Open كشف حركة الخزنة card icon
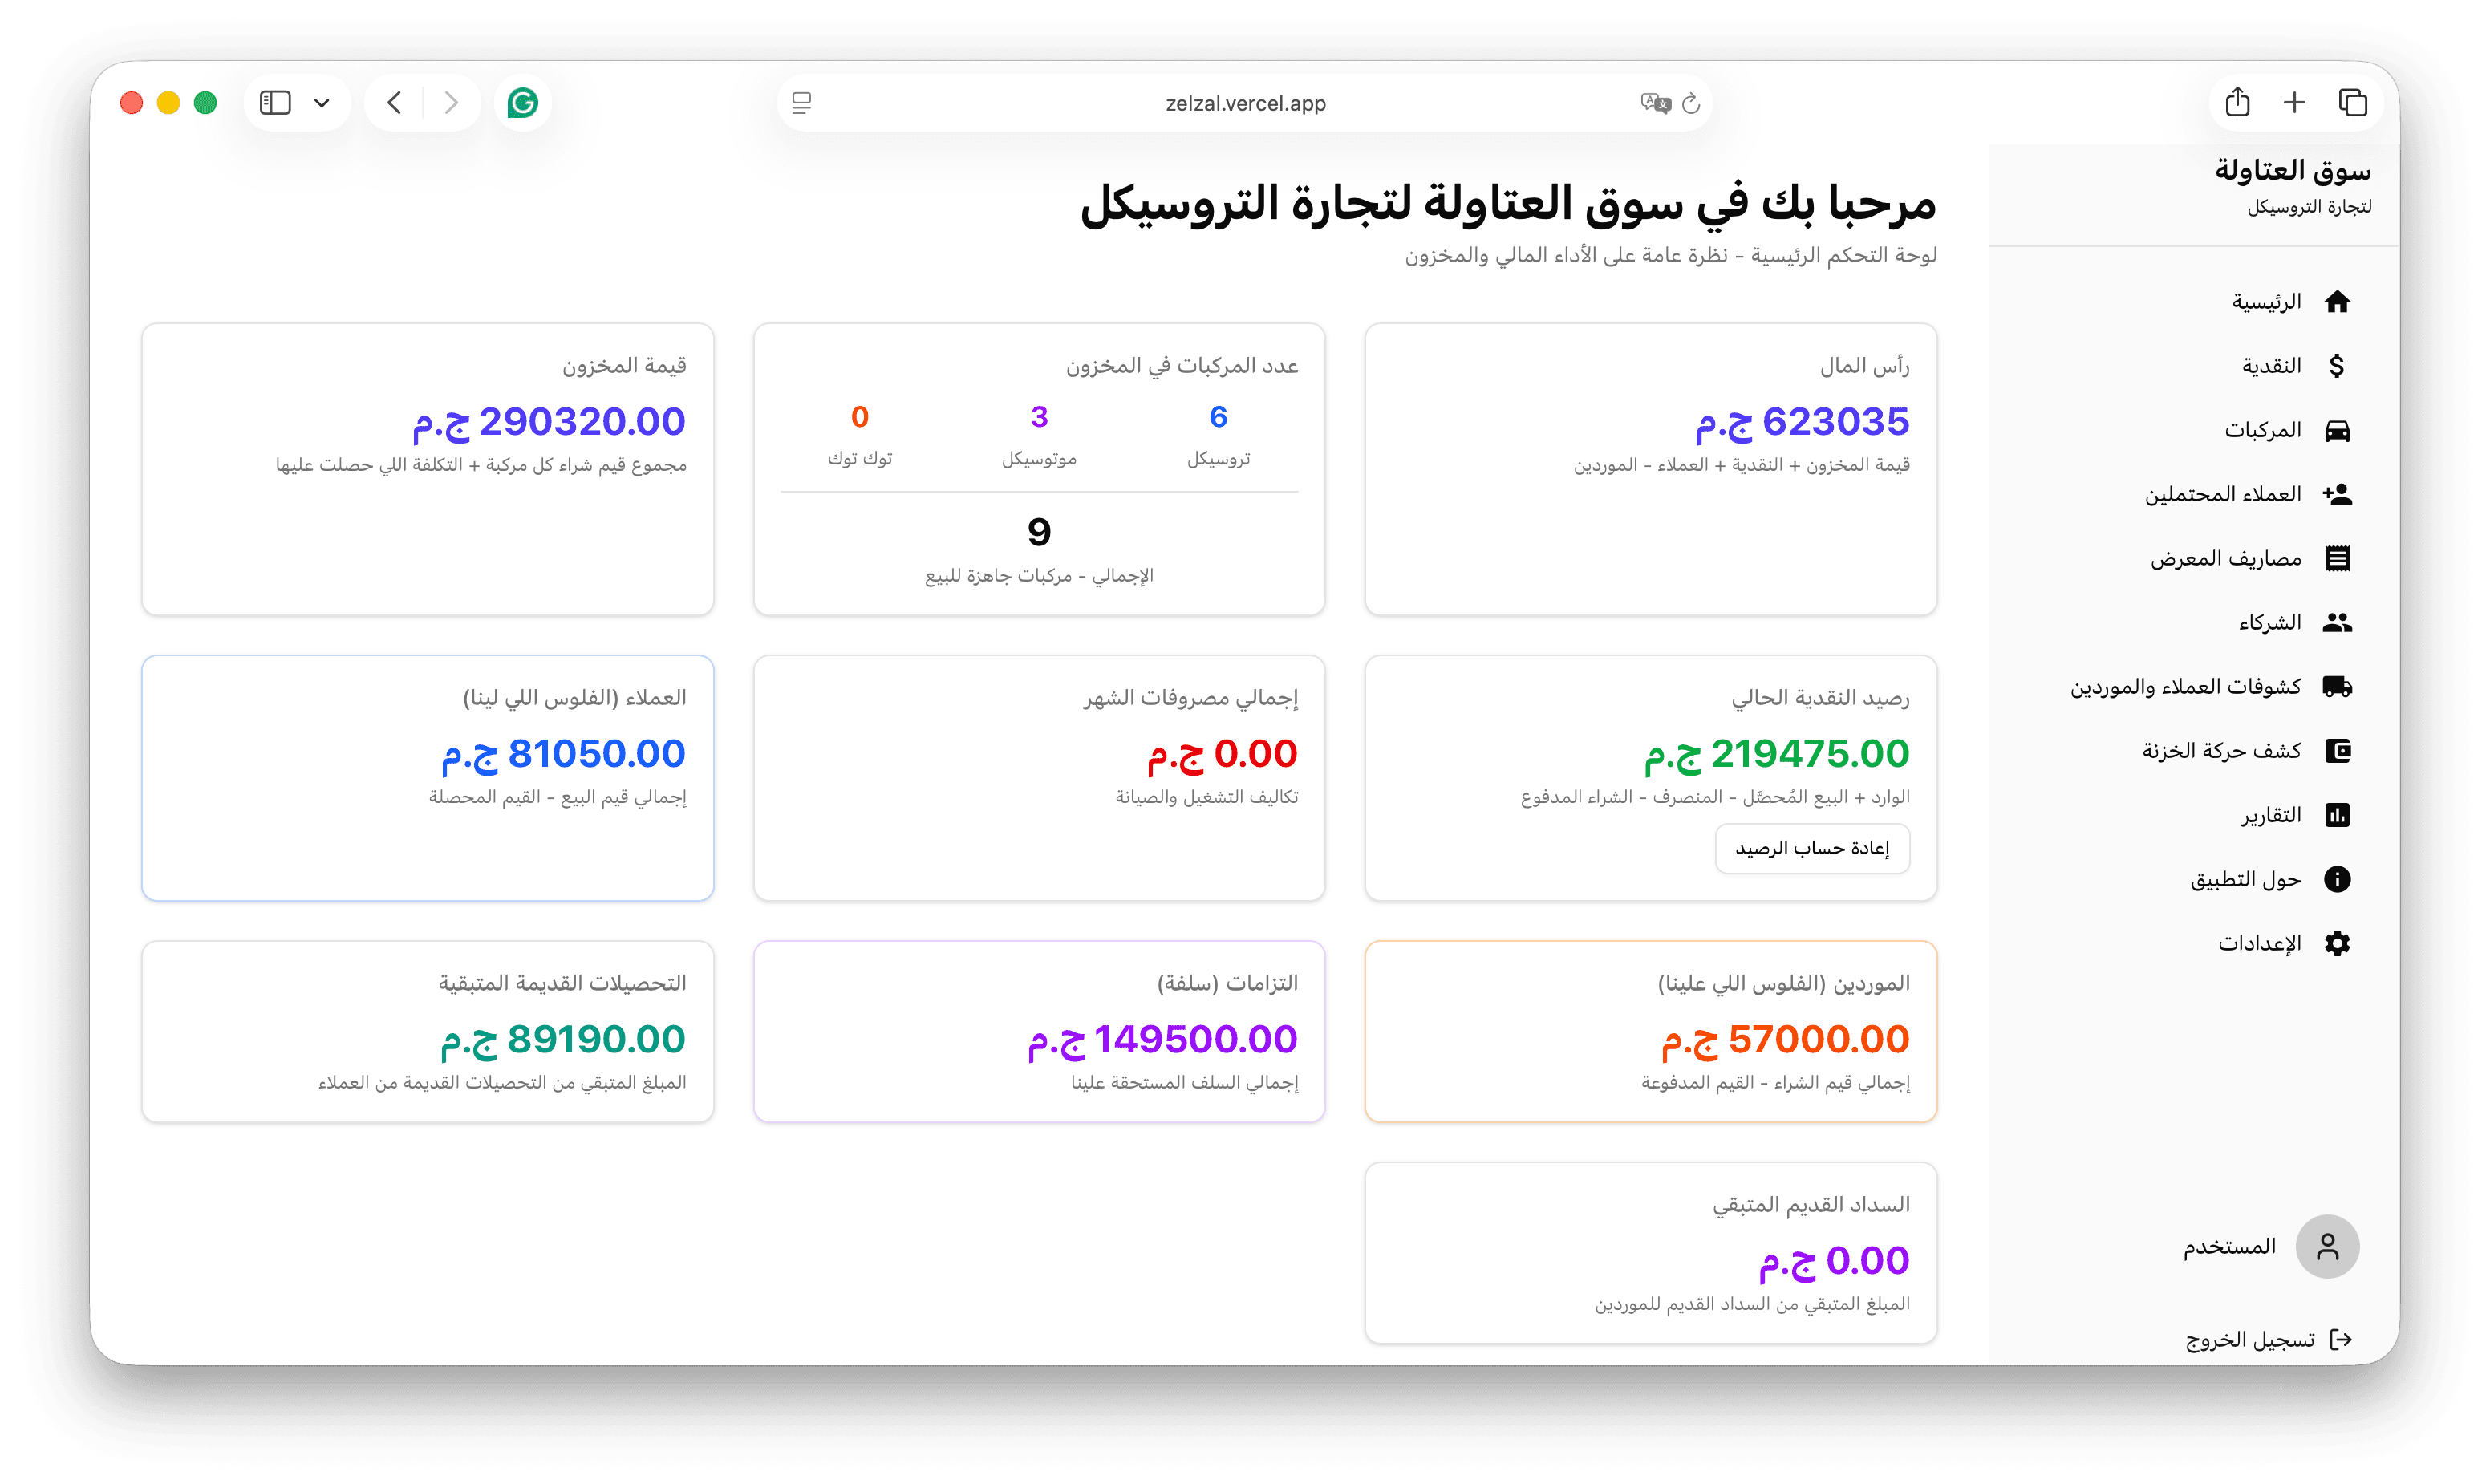This screenshot has height=1484, width=2490. [x=2338, y=750]
